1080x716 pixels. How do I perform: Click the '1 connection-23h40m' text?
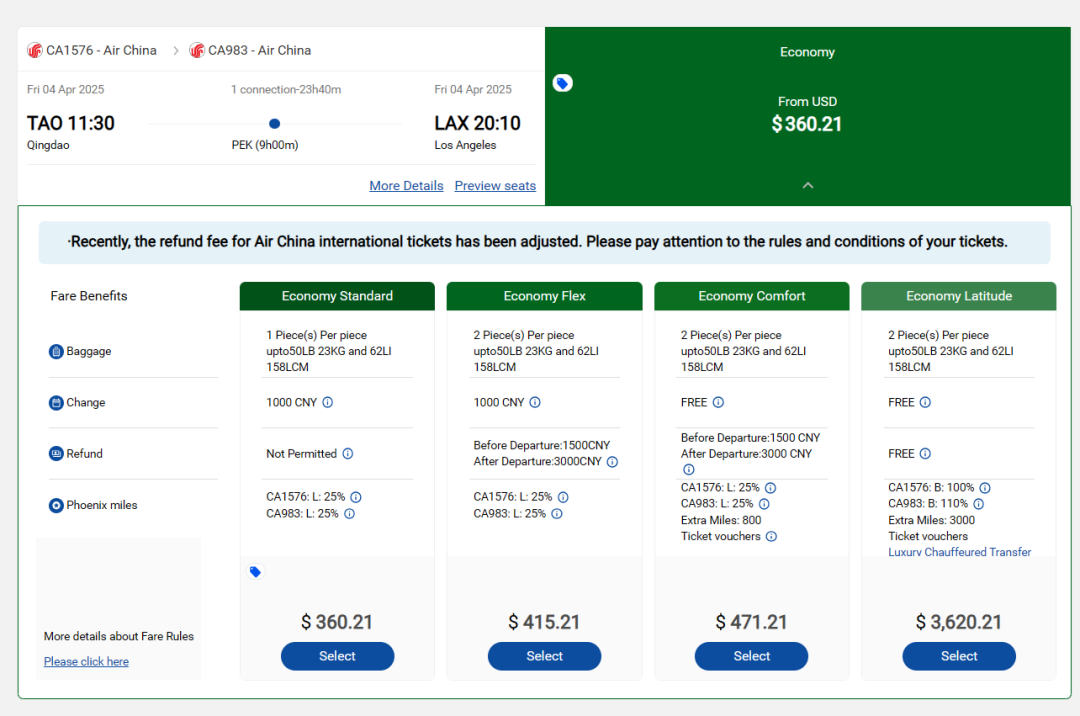click(286, 90)
